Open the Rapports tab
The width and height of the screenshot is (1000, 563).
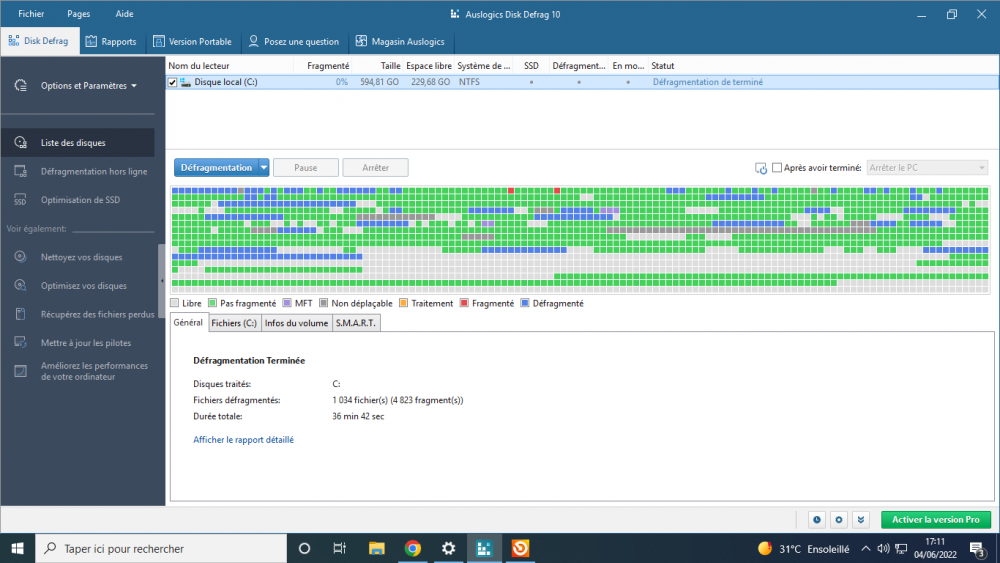click(111, 42)
